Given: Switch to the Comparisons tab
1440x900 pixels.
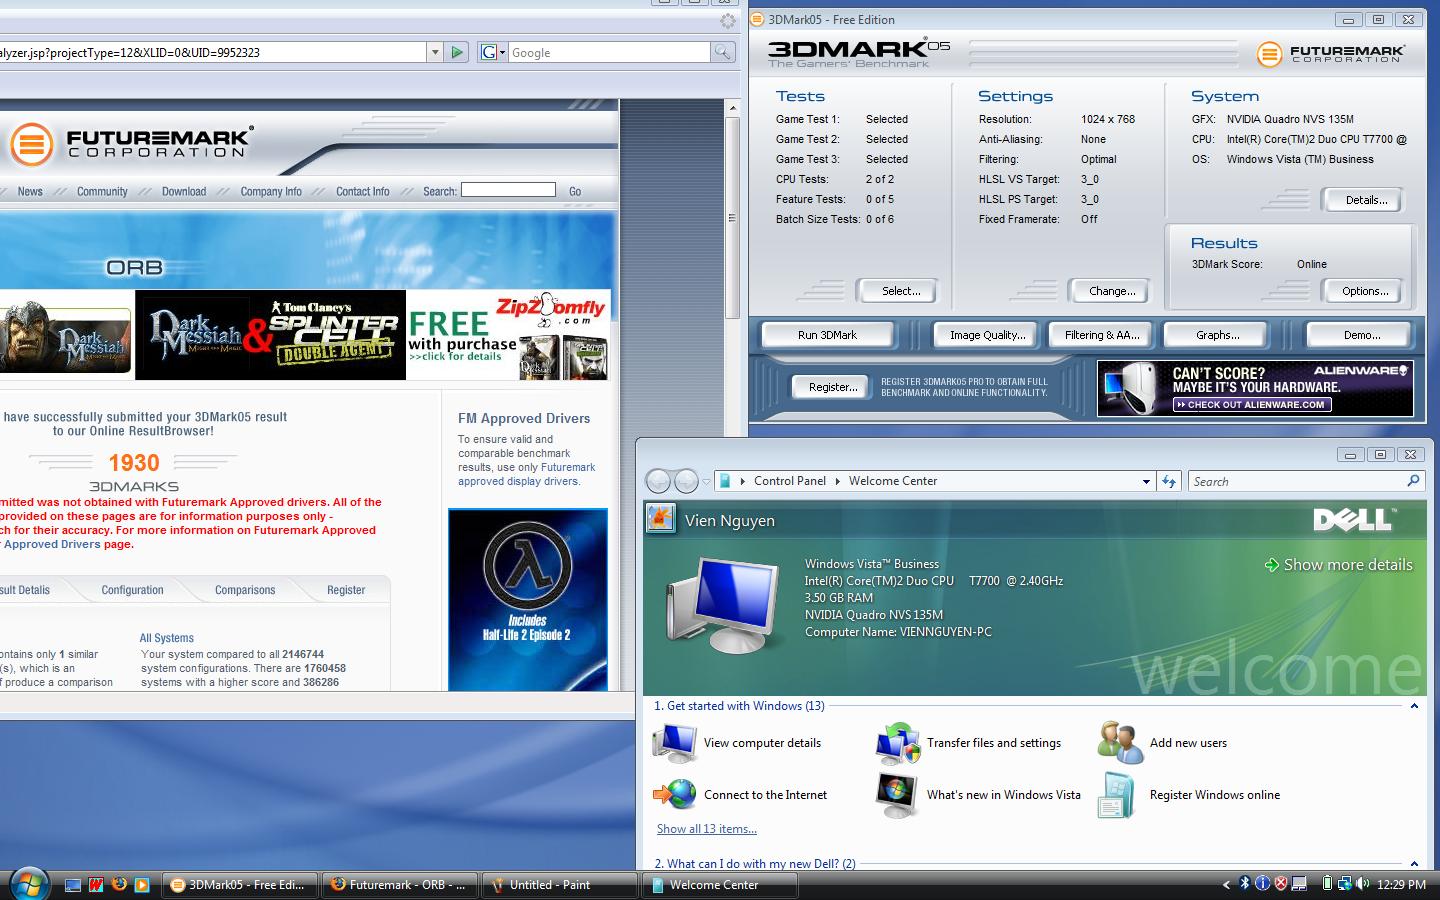Looking at the screenshot, I should click(x=245, y=590).
